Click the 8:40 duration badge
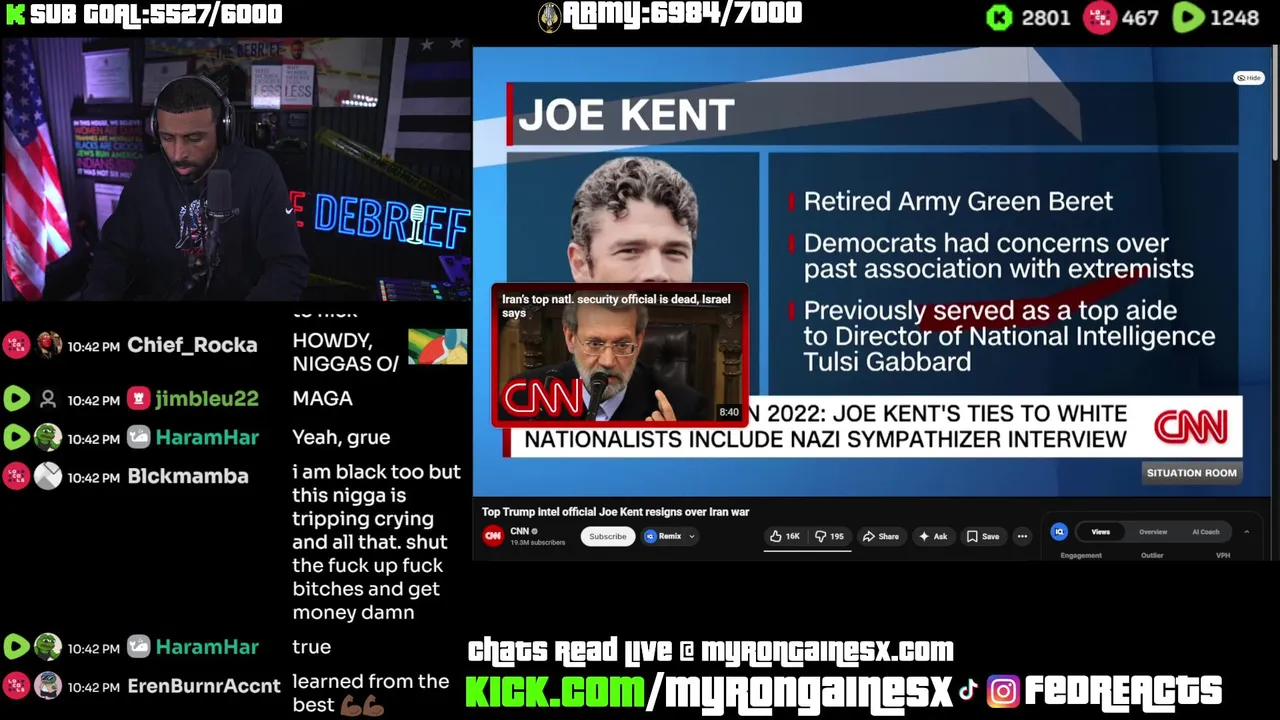The height and width of the screenshot is (720, 1280). point(729,412)
